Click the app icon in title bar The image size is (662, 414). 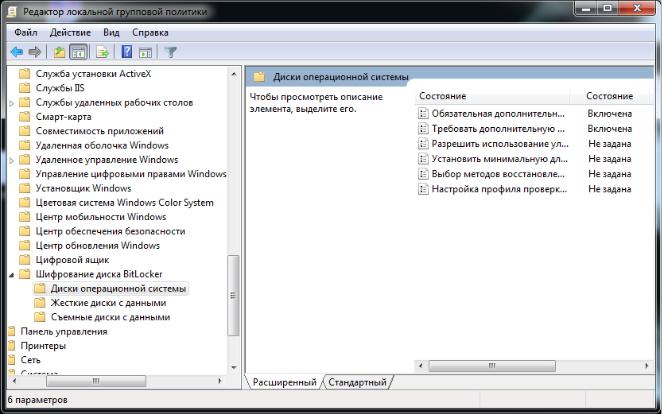pos(11,12)
